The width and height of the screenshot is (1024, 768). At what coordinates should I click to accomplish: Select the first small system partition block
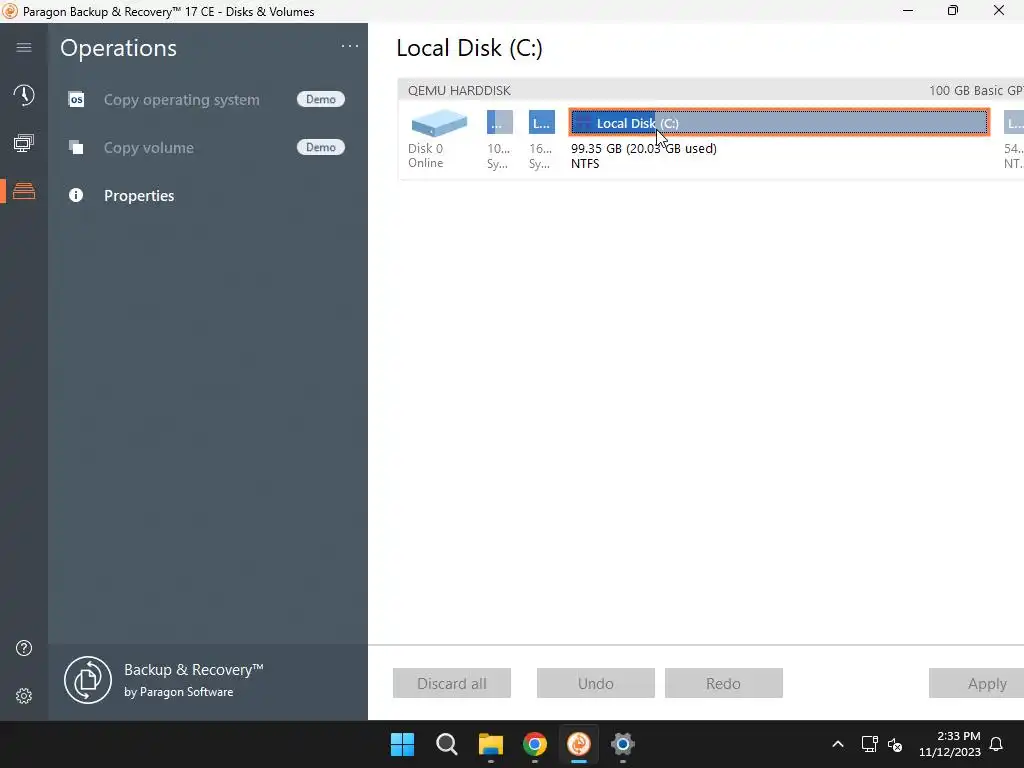500,122
